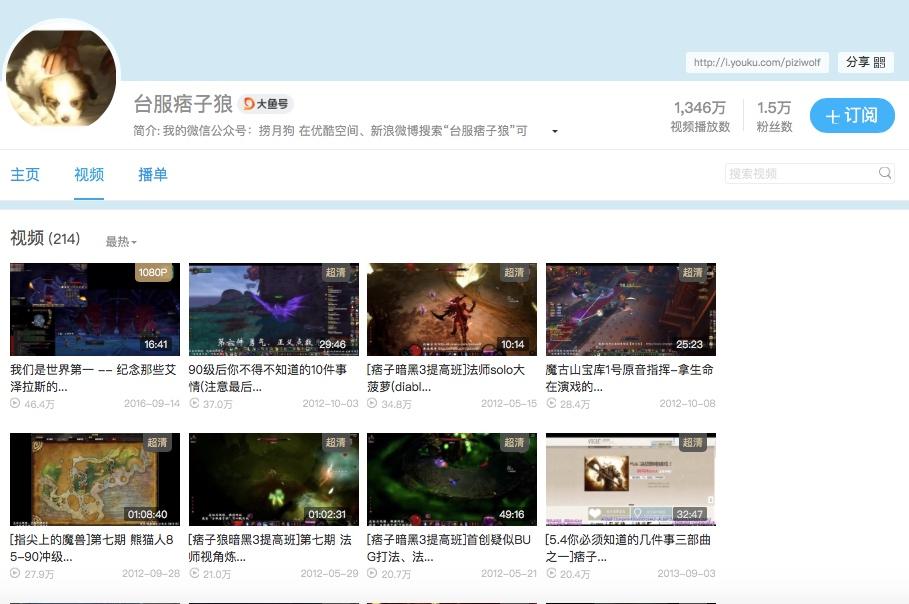Open title [痞子暗黑3提高班]首创疑似BUG打法
This screenshot has width=909, height=604.
pos(449,548)
